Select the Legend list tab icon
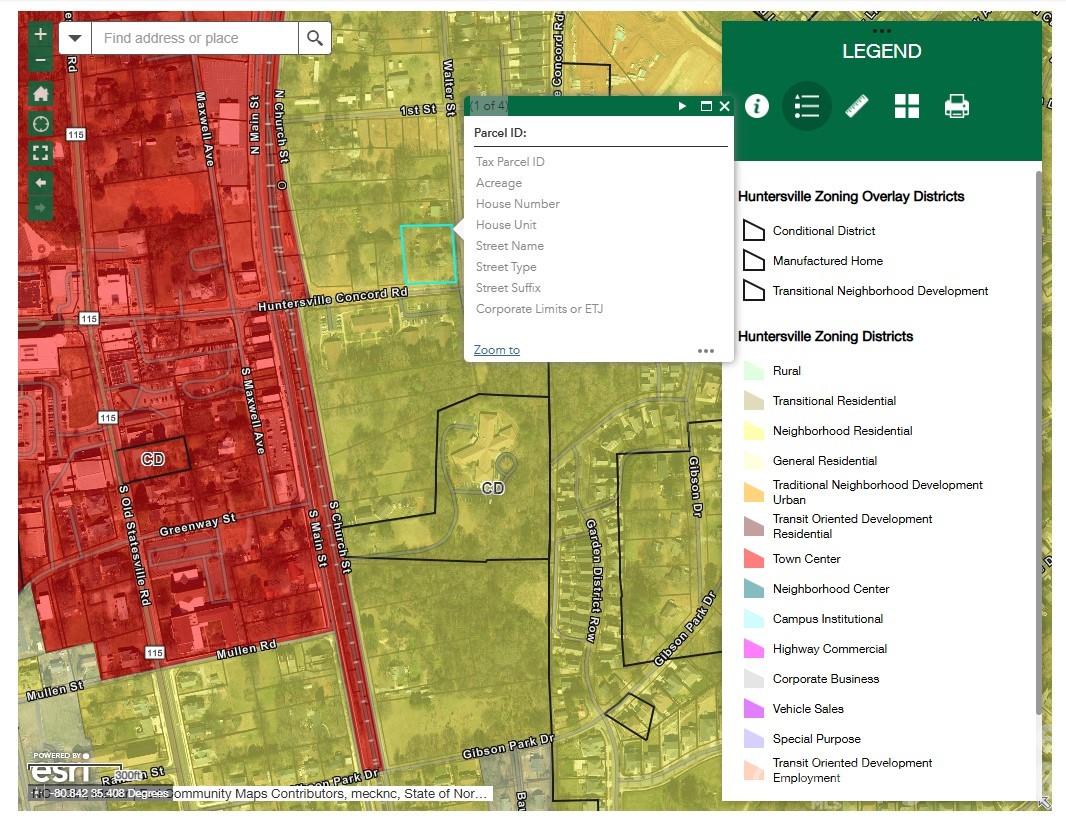The height and width of the screenshot is (818, 1066). (x=807, y=106)
